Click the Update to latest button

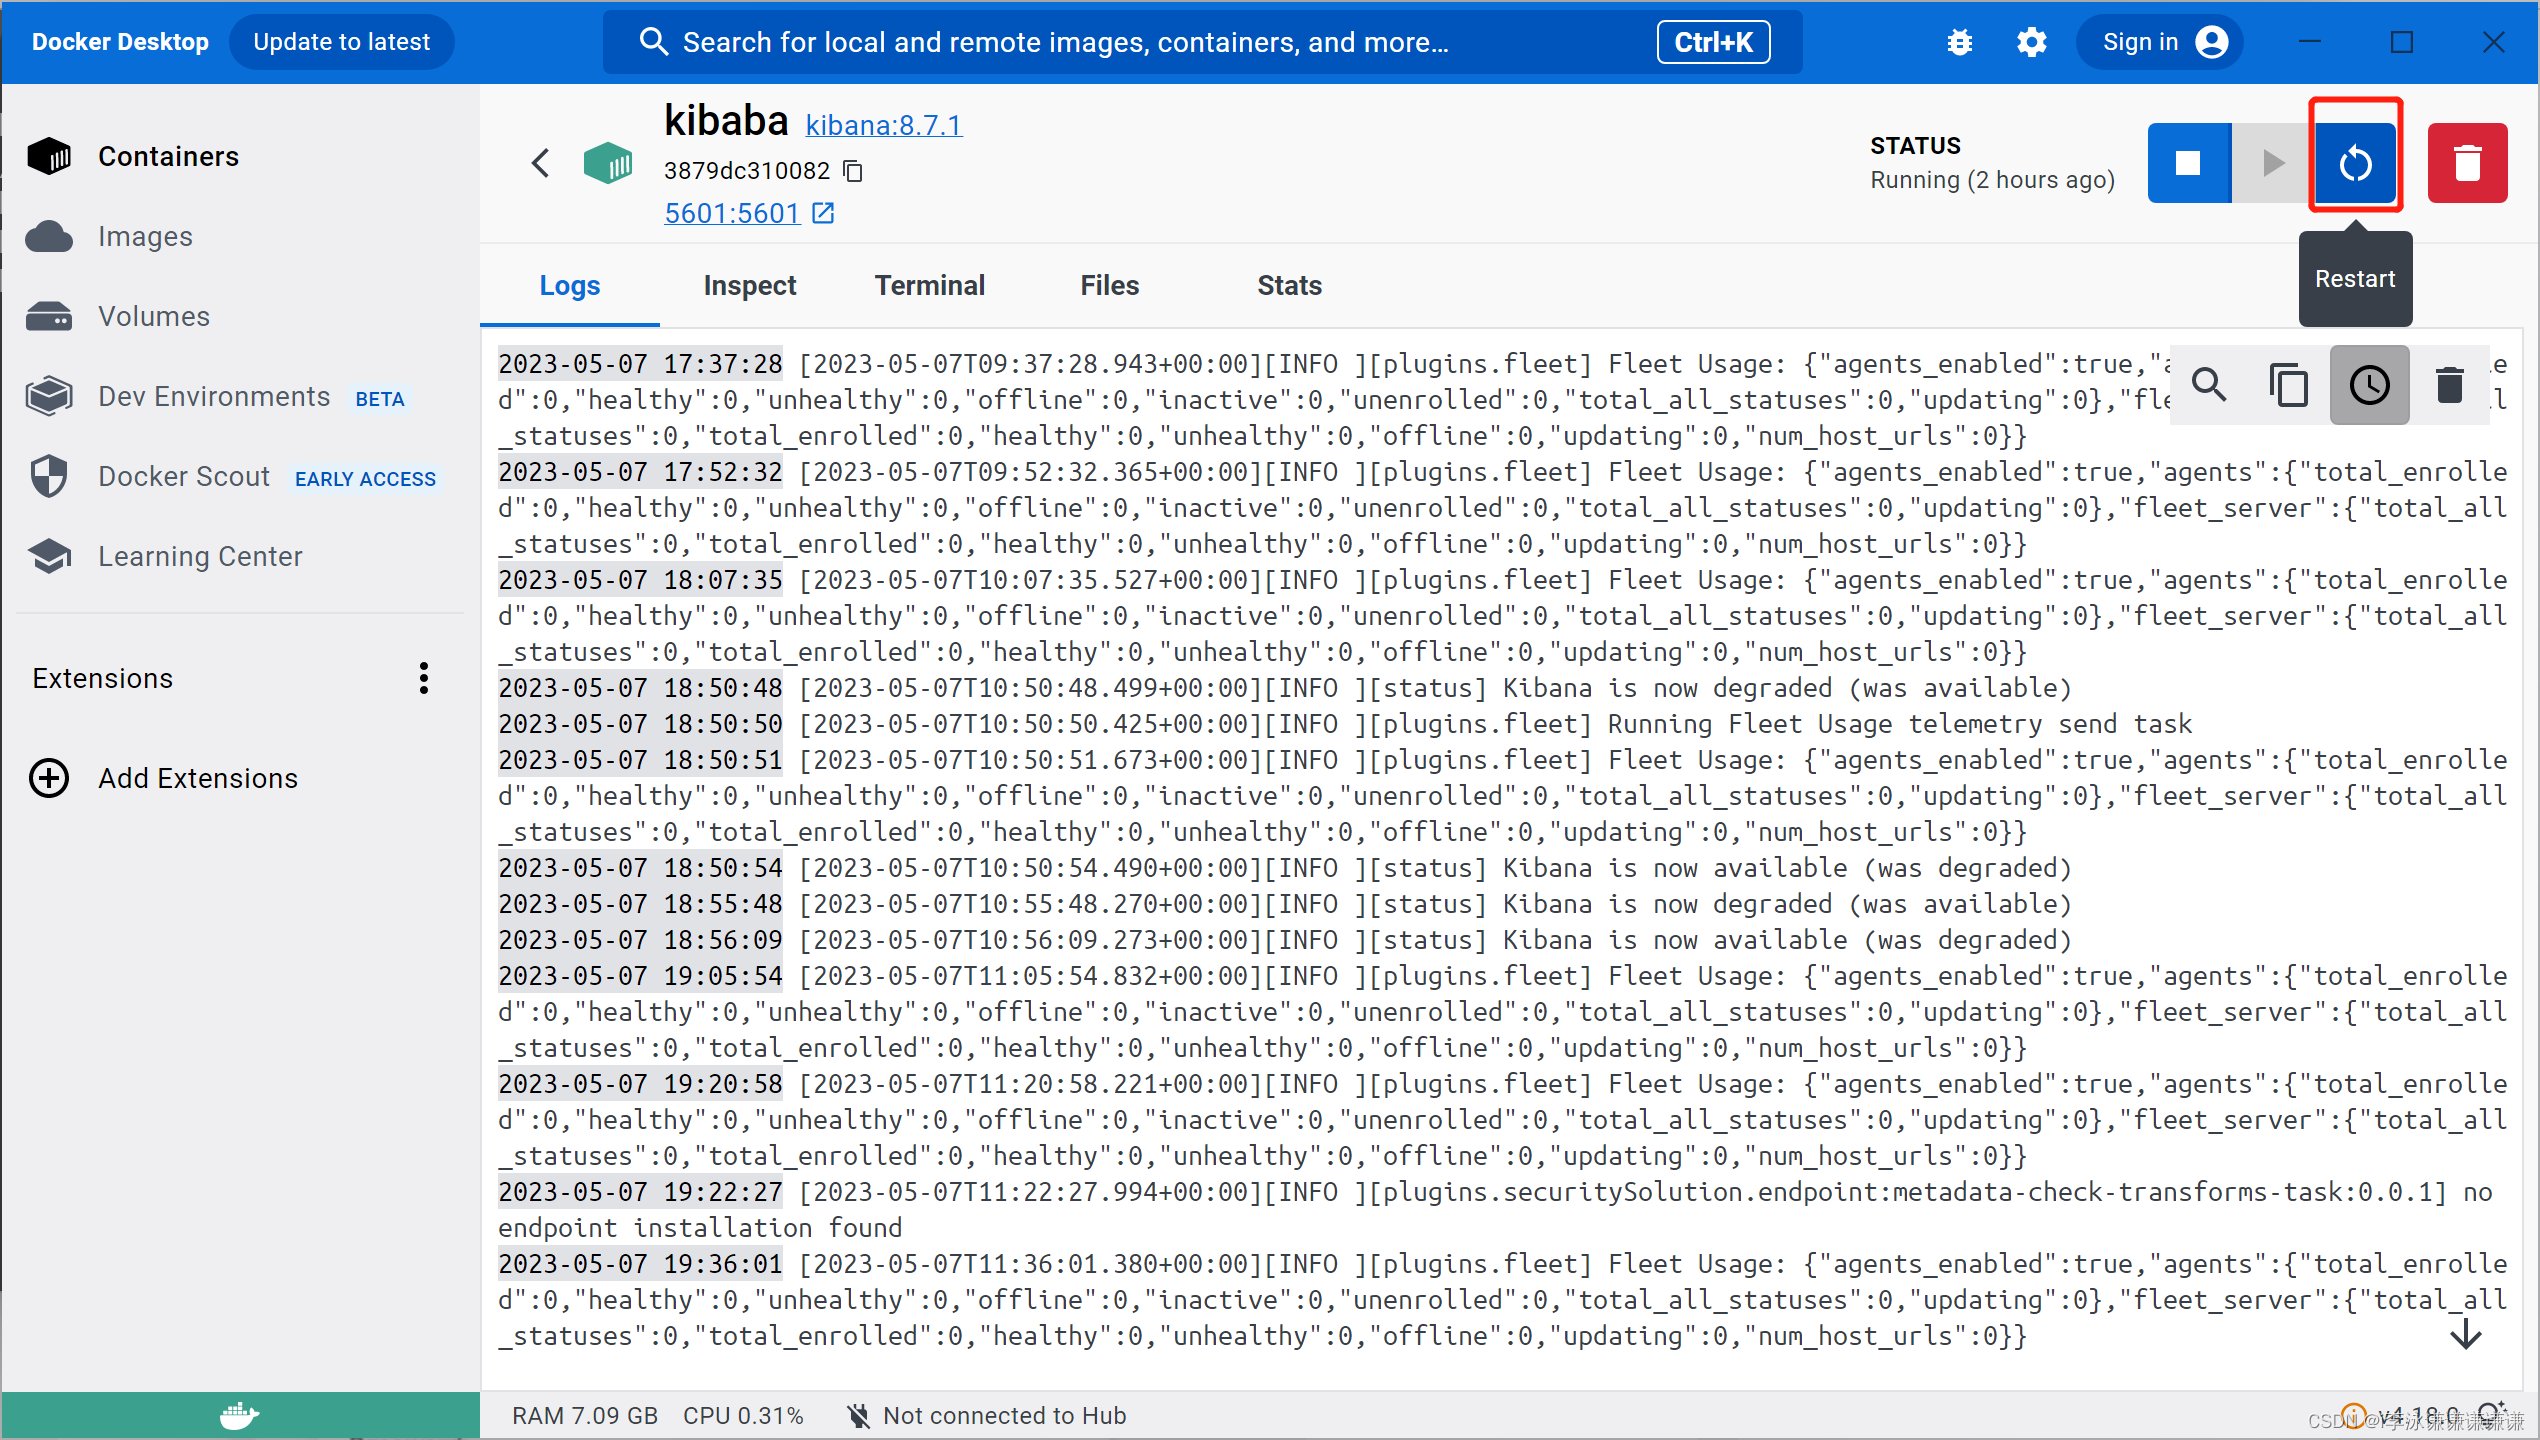tap(342, 41)
